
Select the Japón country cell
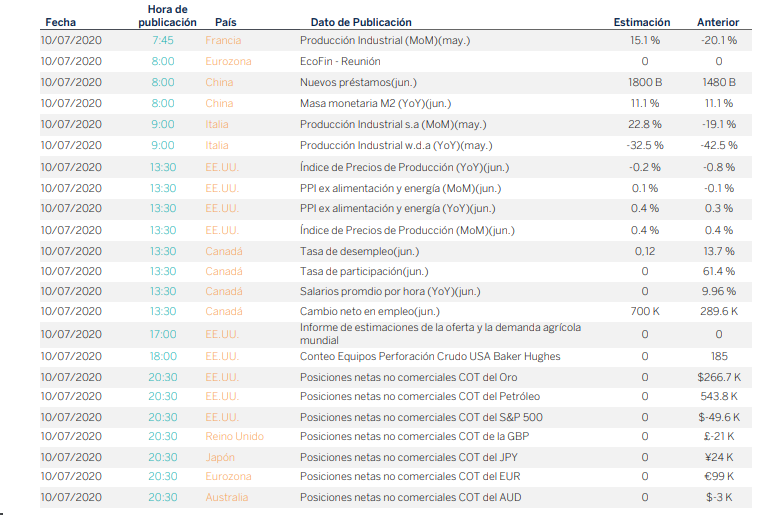click(x=221, y=456)
